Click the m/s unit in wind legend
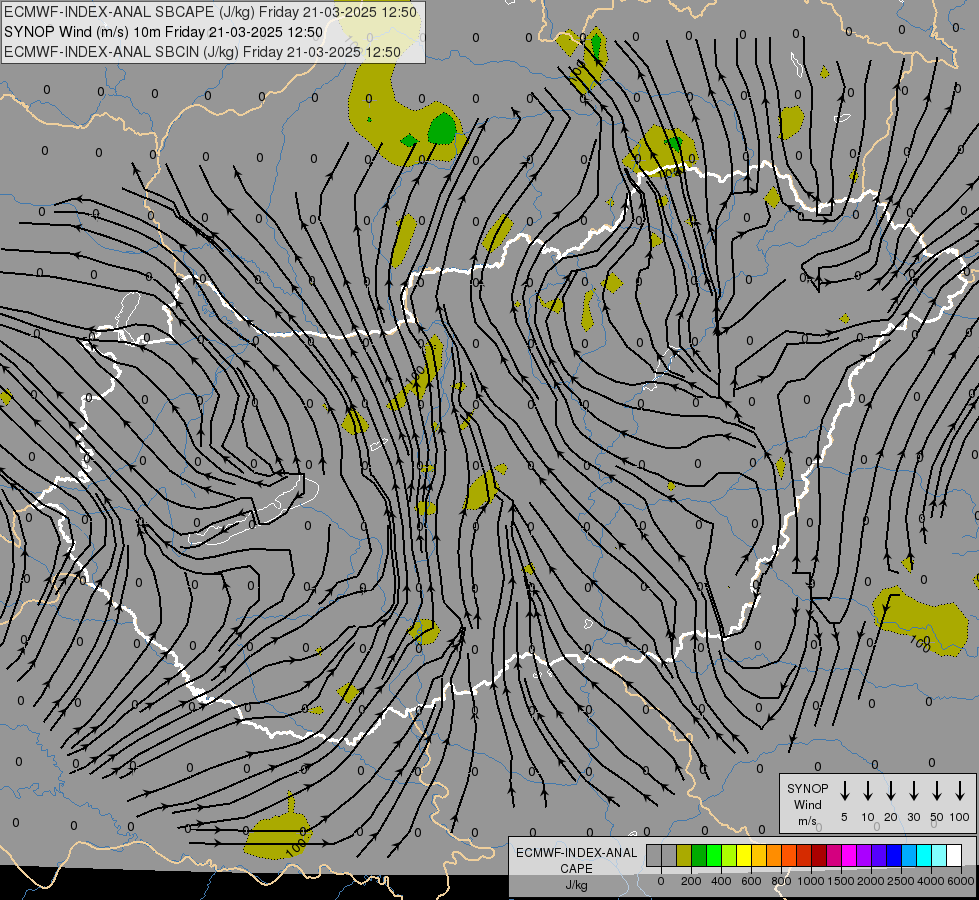The height and width of the screenshot is (900, 979). pos(807,821)
